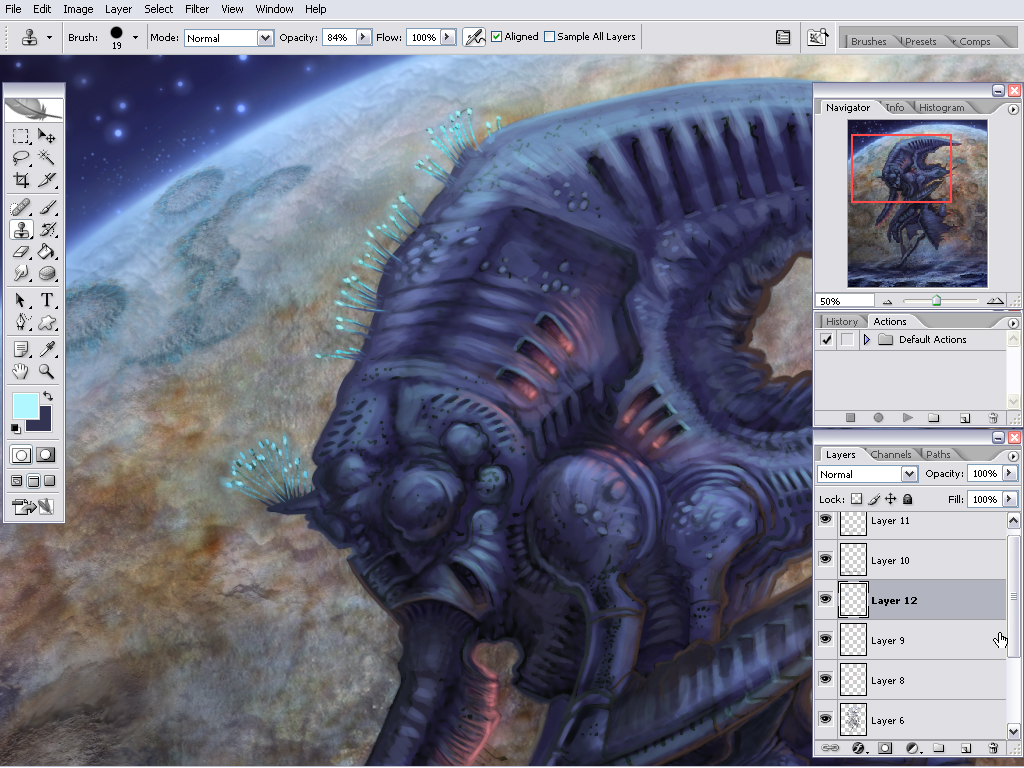This screenshot has width=1024, height=768.
Task: Open the Flow slider arrow
Action: click(x=447, y=37)
